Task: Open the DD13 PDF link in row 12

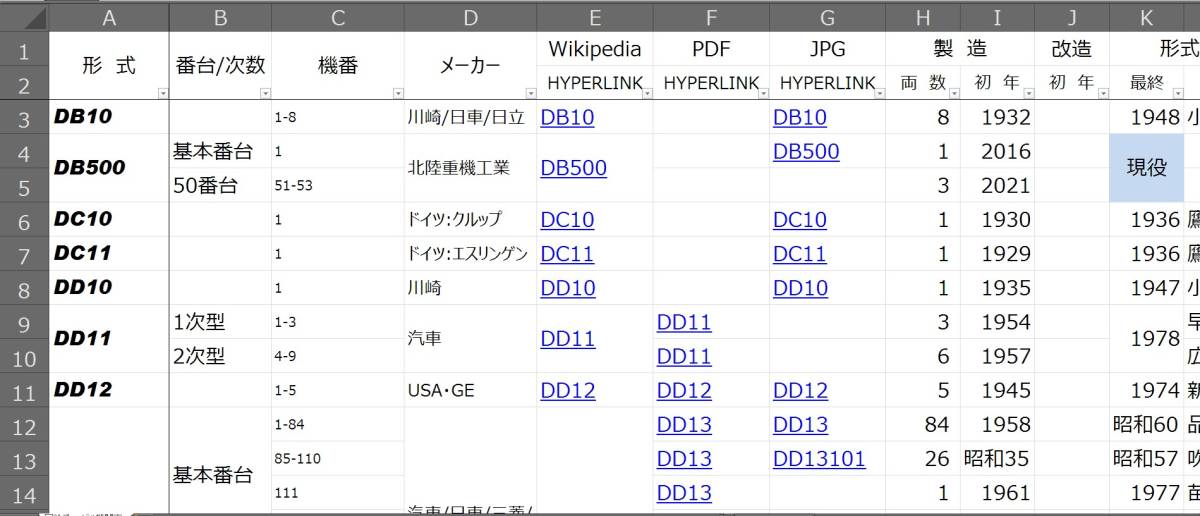Action: pyautogui.click(x=684, y=425)
